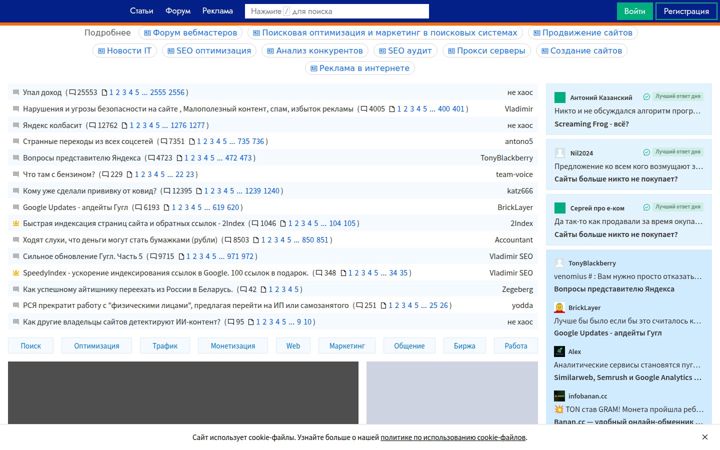Screen dimensions: 720x450
Task: Close the cookie notice banner
Action: [705, 437]
